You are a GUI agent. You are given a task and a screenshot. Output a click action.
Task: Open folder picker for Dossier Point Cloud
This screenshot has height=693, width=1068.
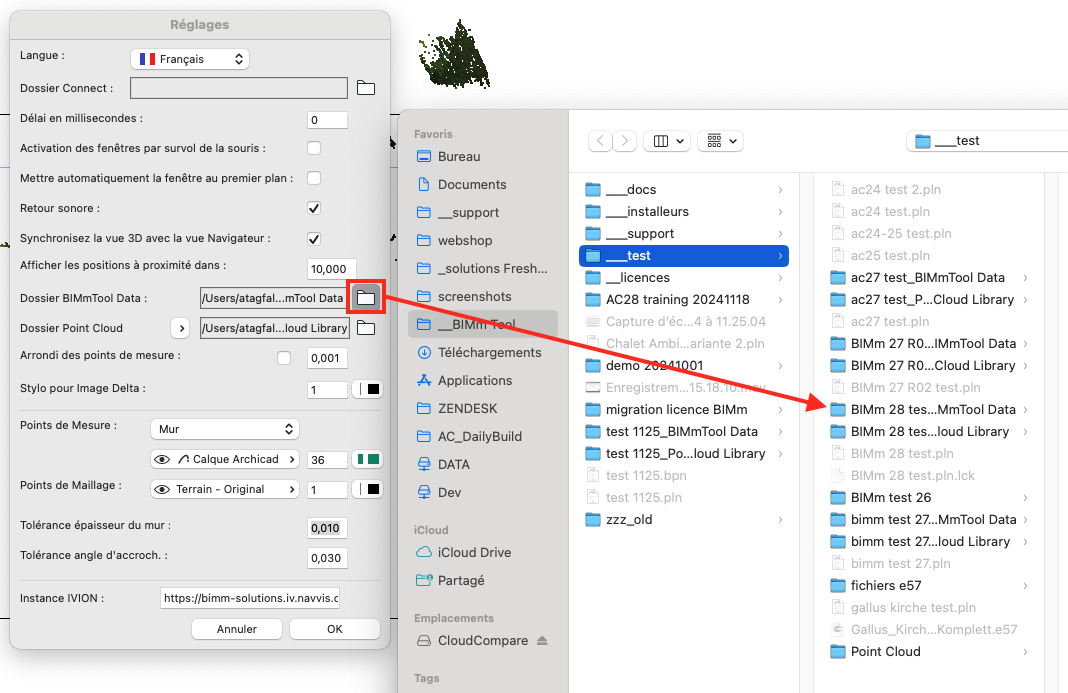[366, 328]
